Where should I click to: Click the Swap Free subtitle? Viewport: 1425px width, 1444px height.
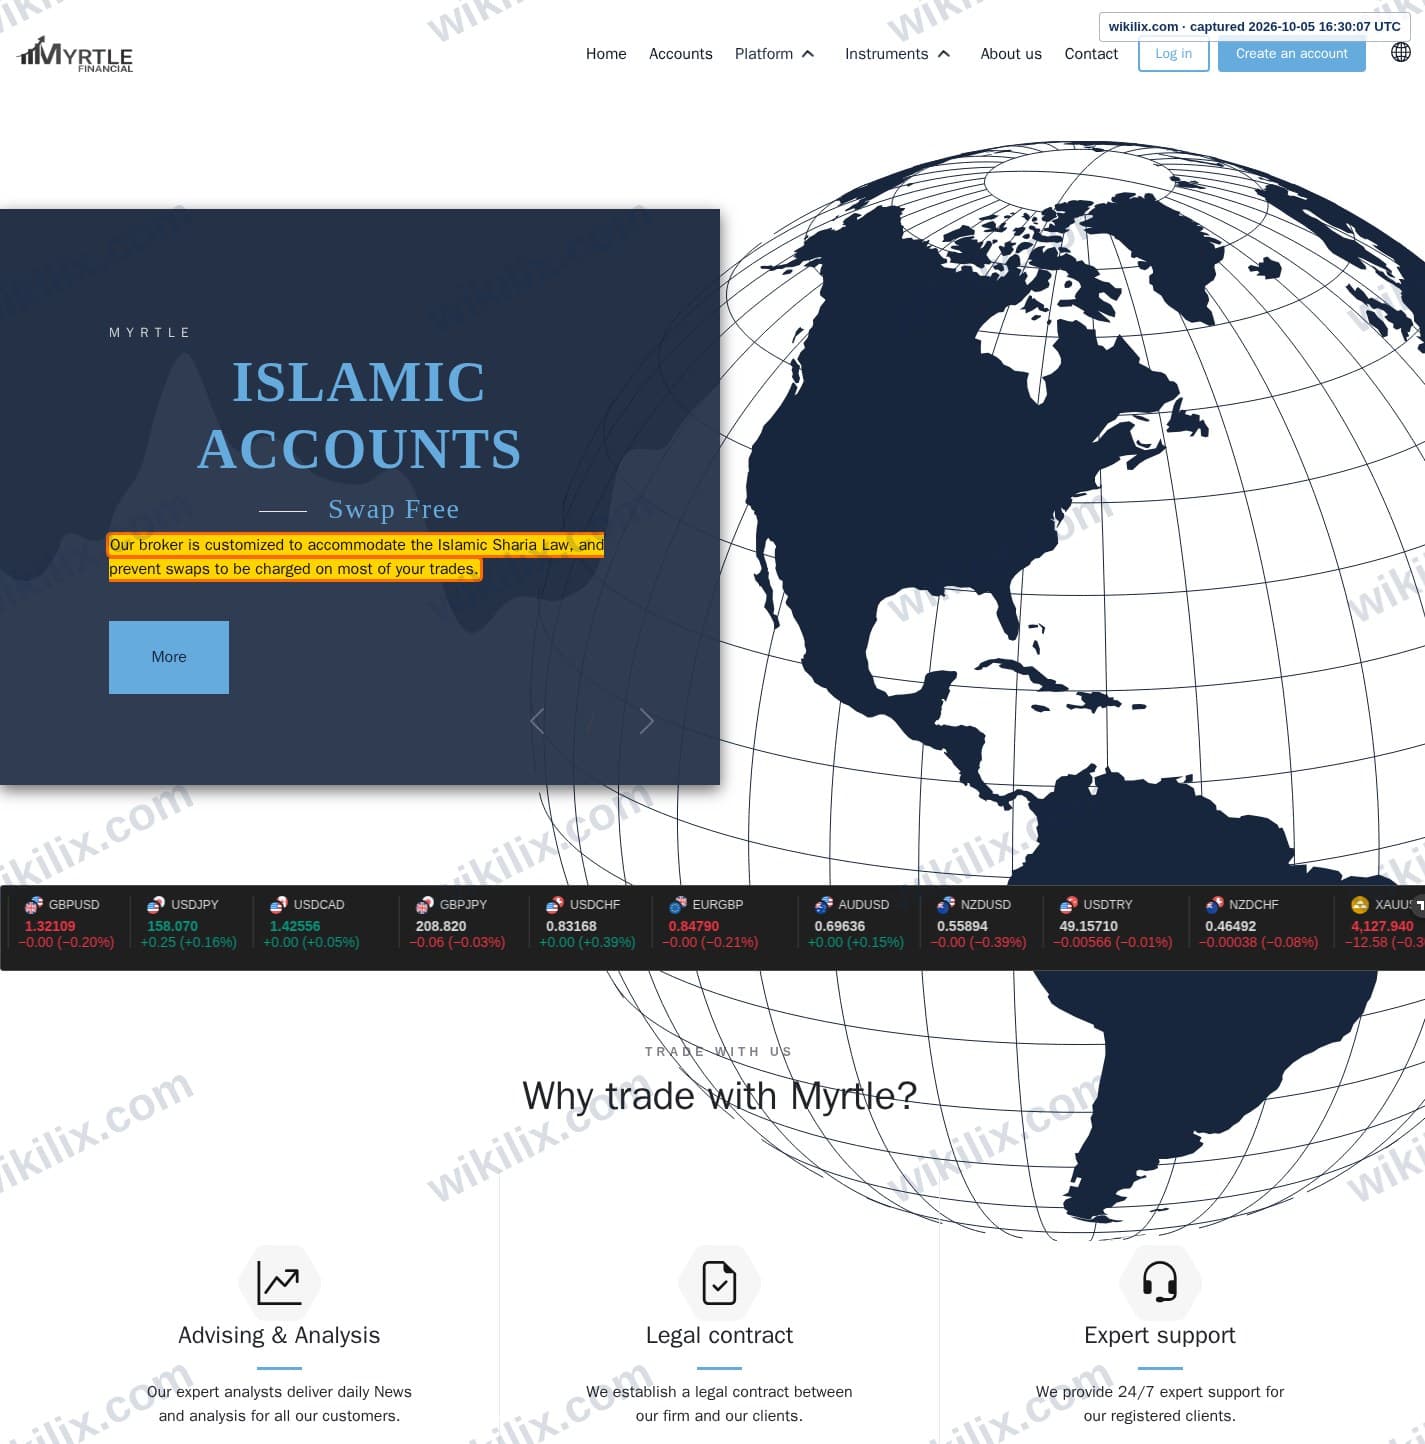[x=394, y=509]
